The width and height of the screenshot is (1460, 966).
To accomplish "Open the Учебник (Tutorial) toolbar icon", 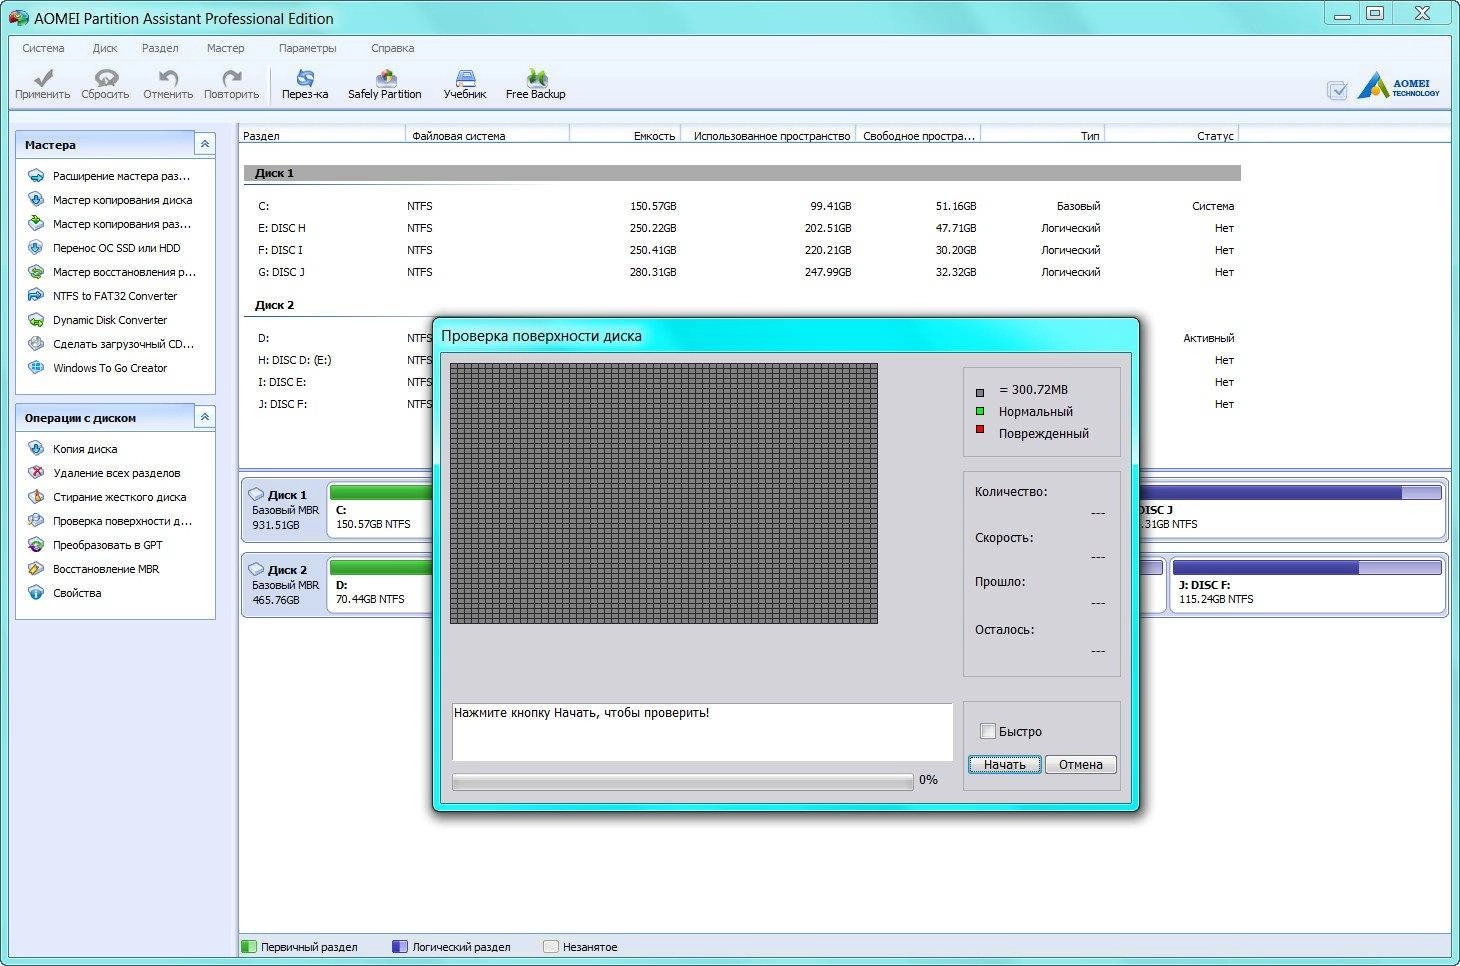I will 465,84.
